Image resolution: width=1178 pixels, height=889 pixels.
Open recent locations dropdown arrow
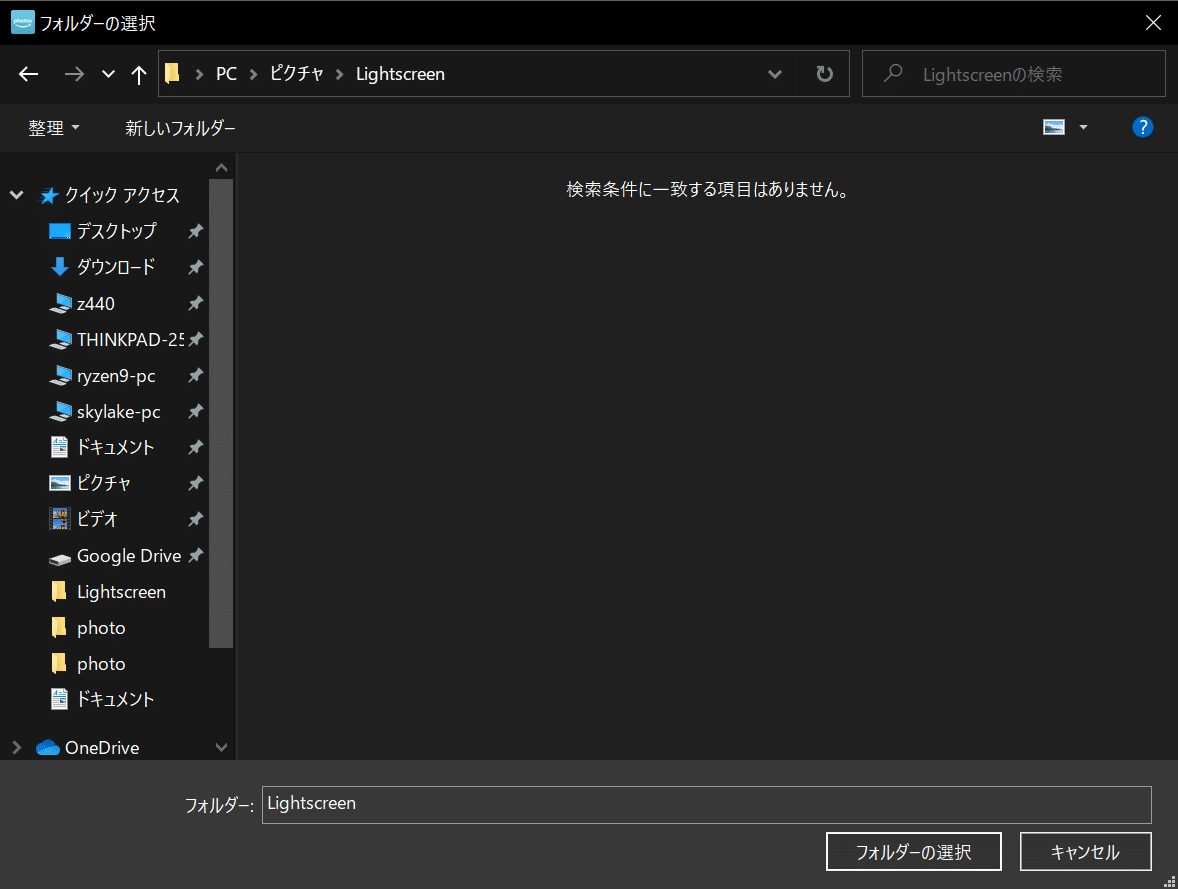(108, 74)
